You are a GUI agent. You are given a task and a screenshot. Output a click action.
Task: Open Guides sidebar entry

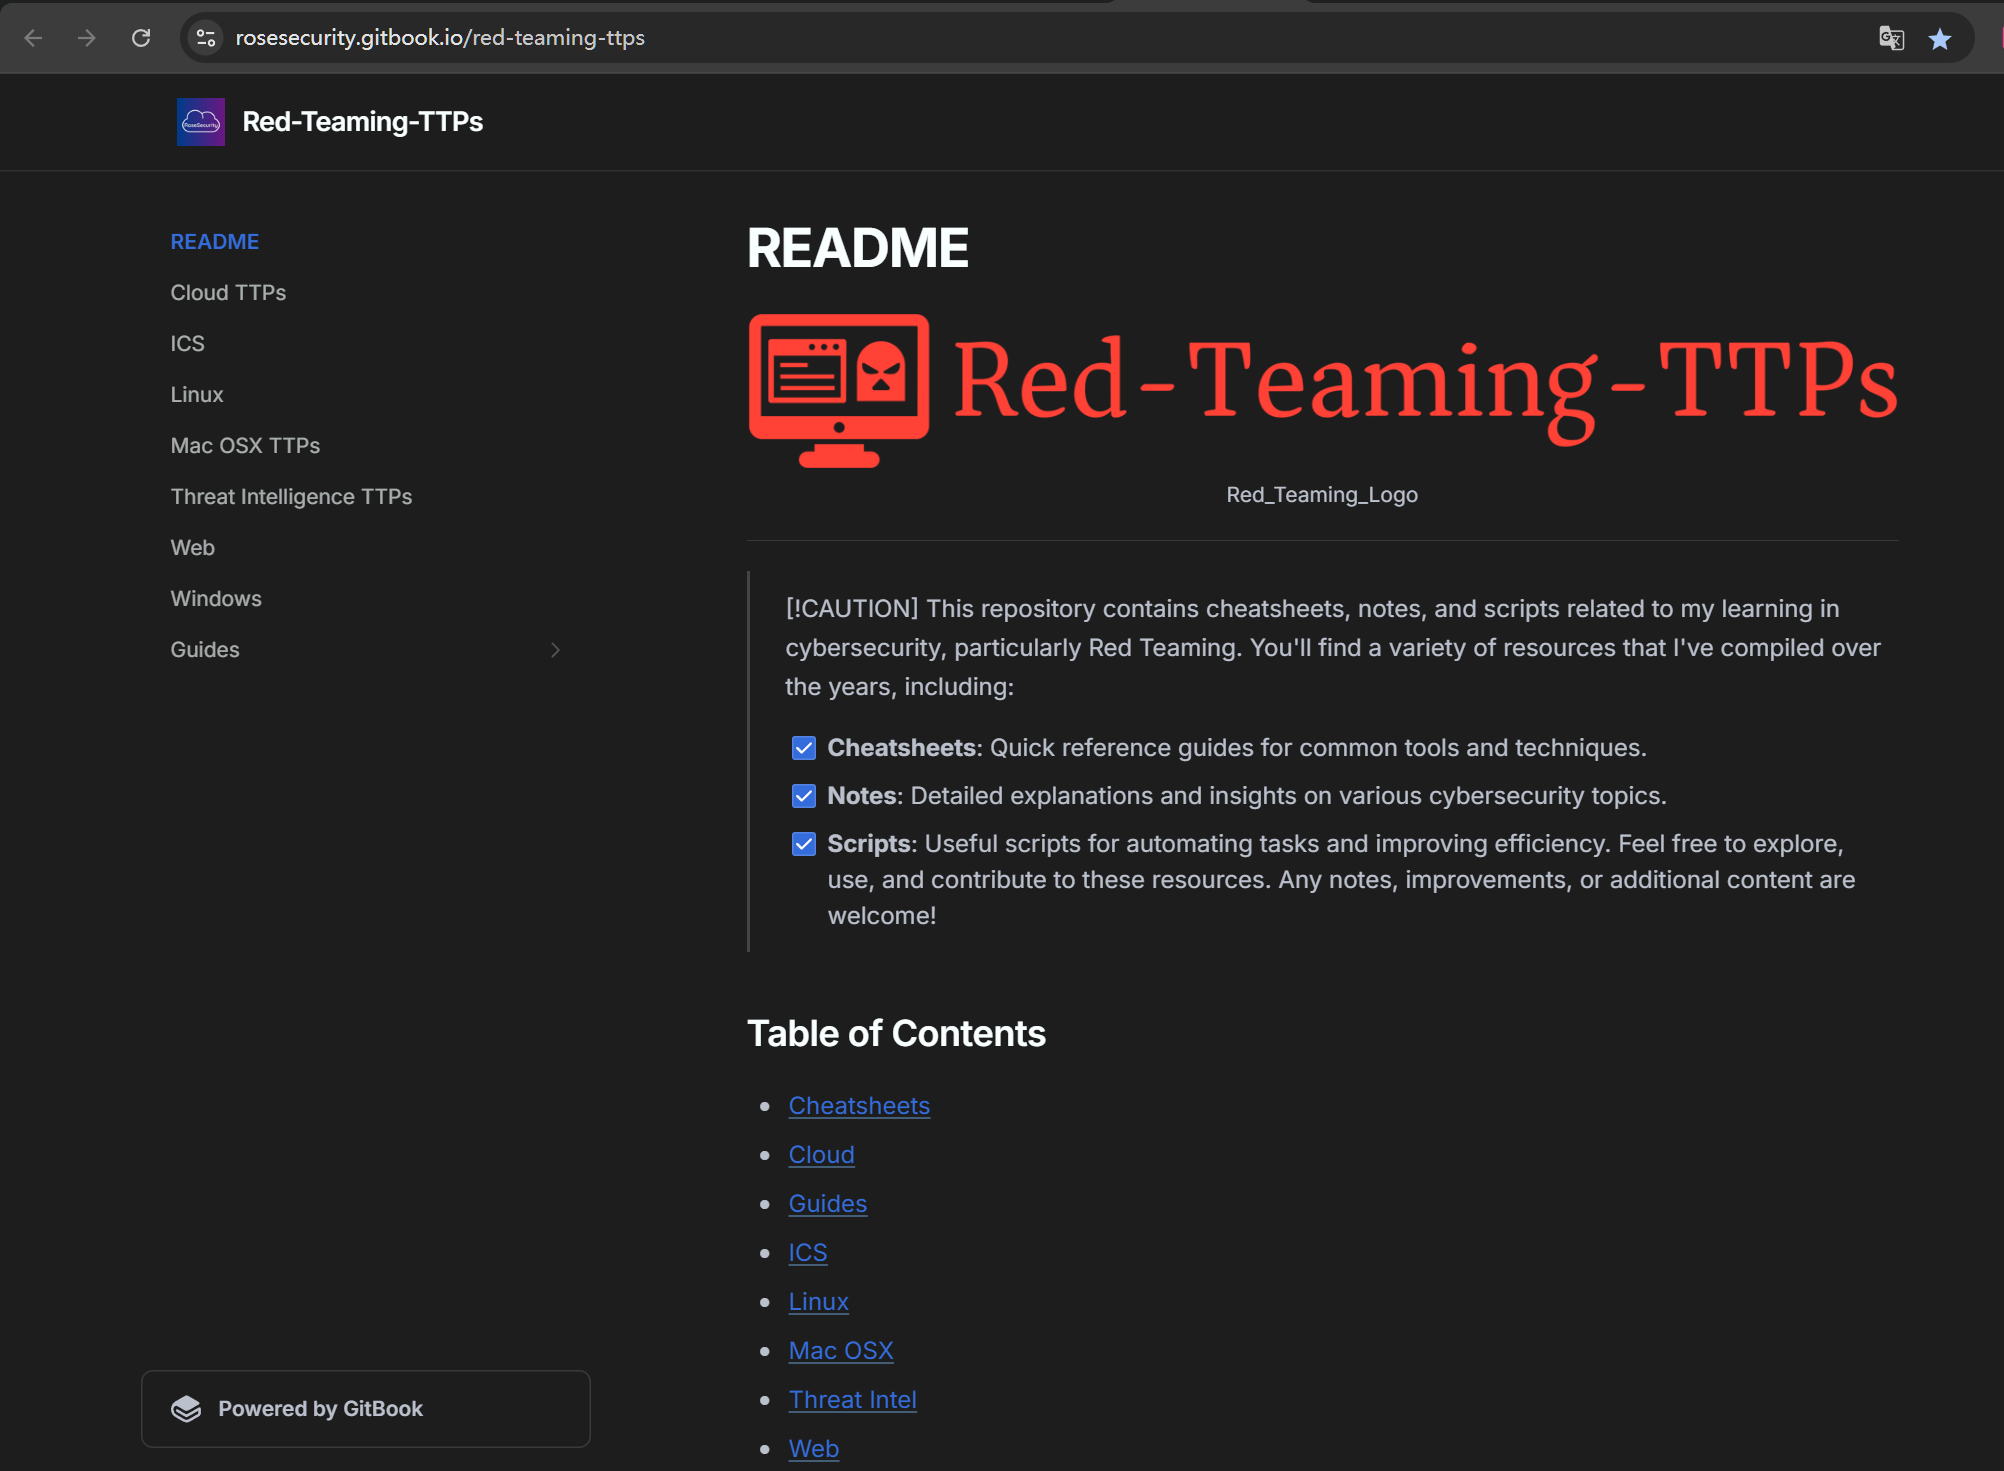[x=205, y=650]
